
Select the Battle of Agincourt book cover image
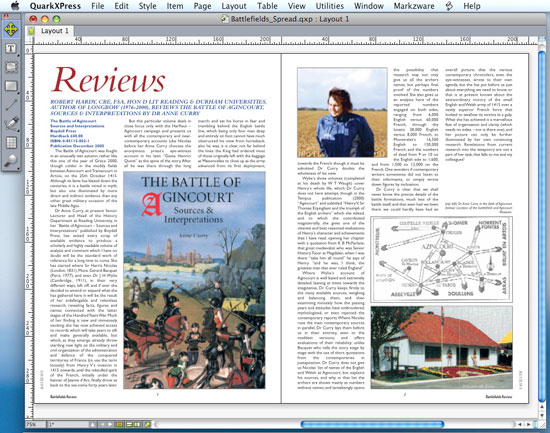click(194, 280)
